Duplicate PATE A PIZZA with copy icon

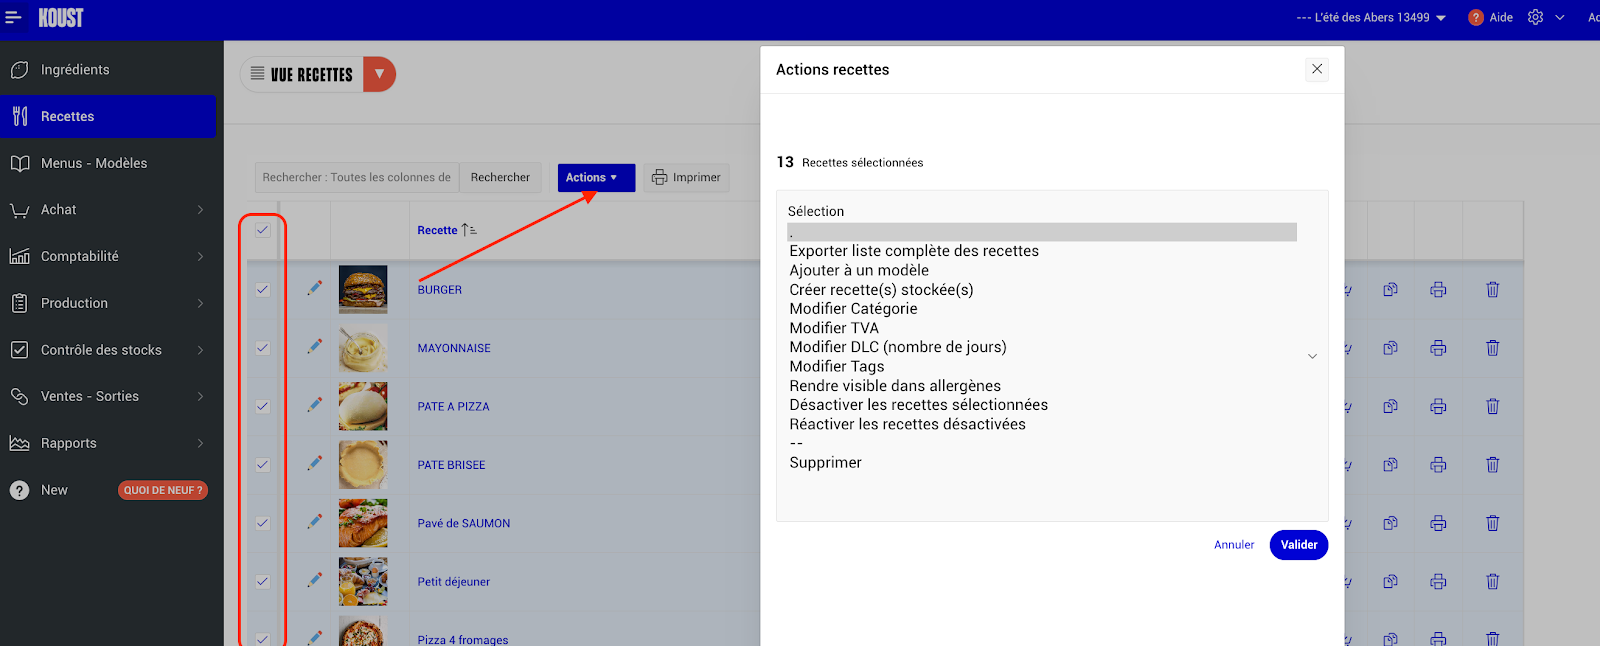[x=1390, y=407]
